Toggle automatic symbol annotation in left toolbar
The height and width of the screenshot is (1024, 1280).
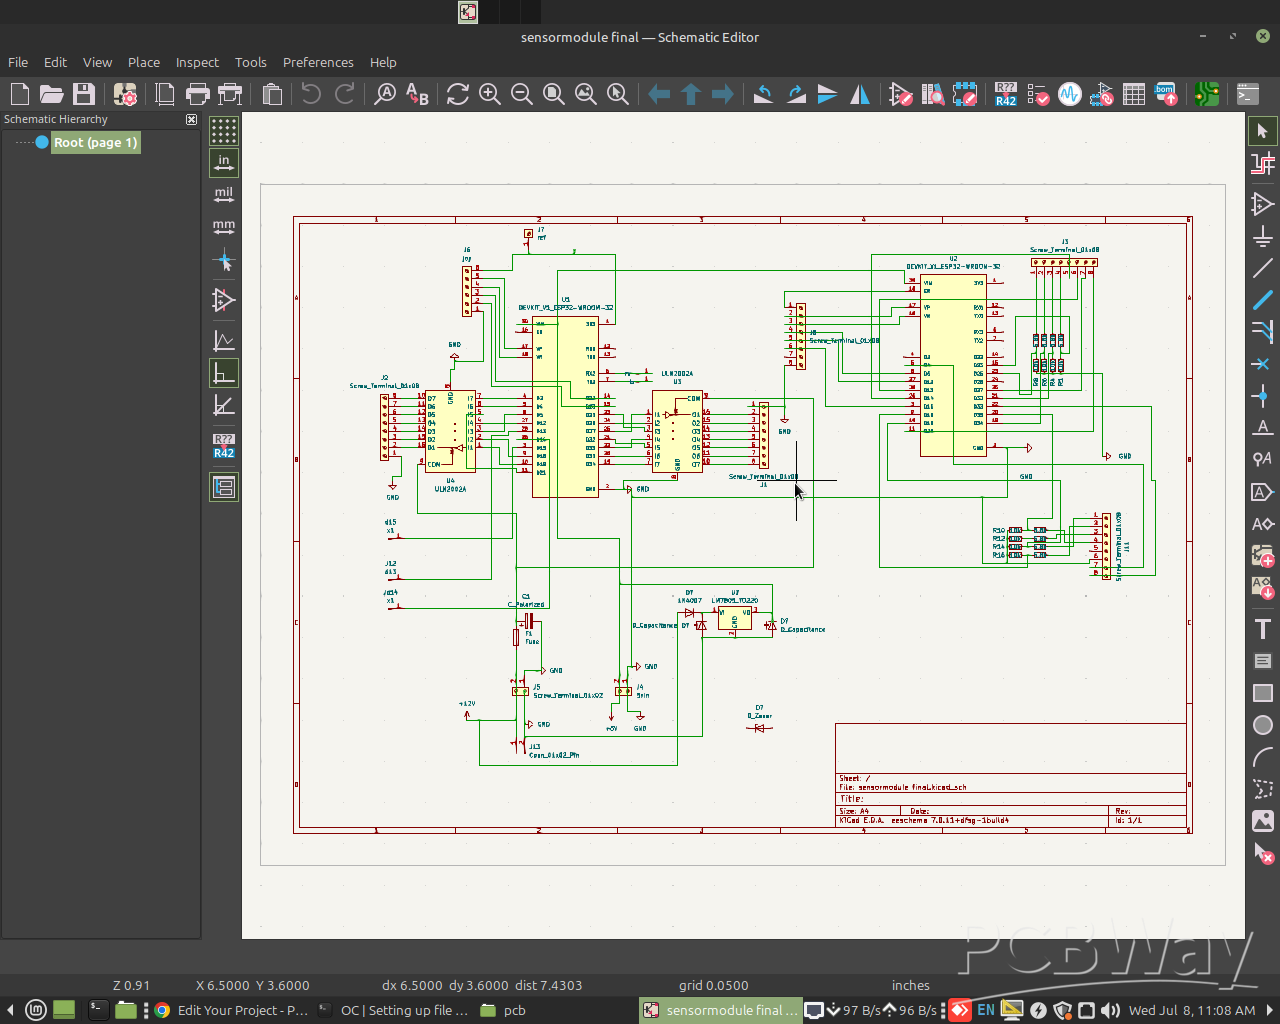pos(224,446)
